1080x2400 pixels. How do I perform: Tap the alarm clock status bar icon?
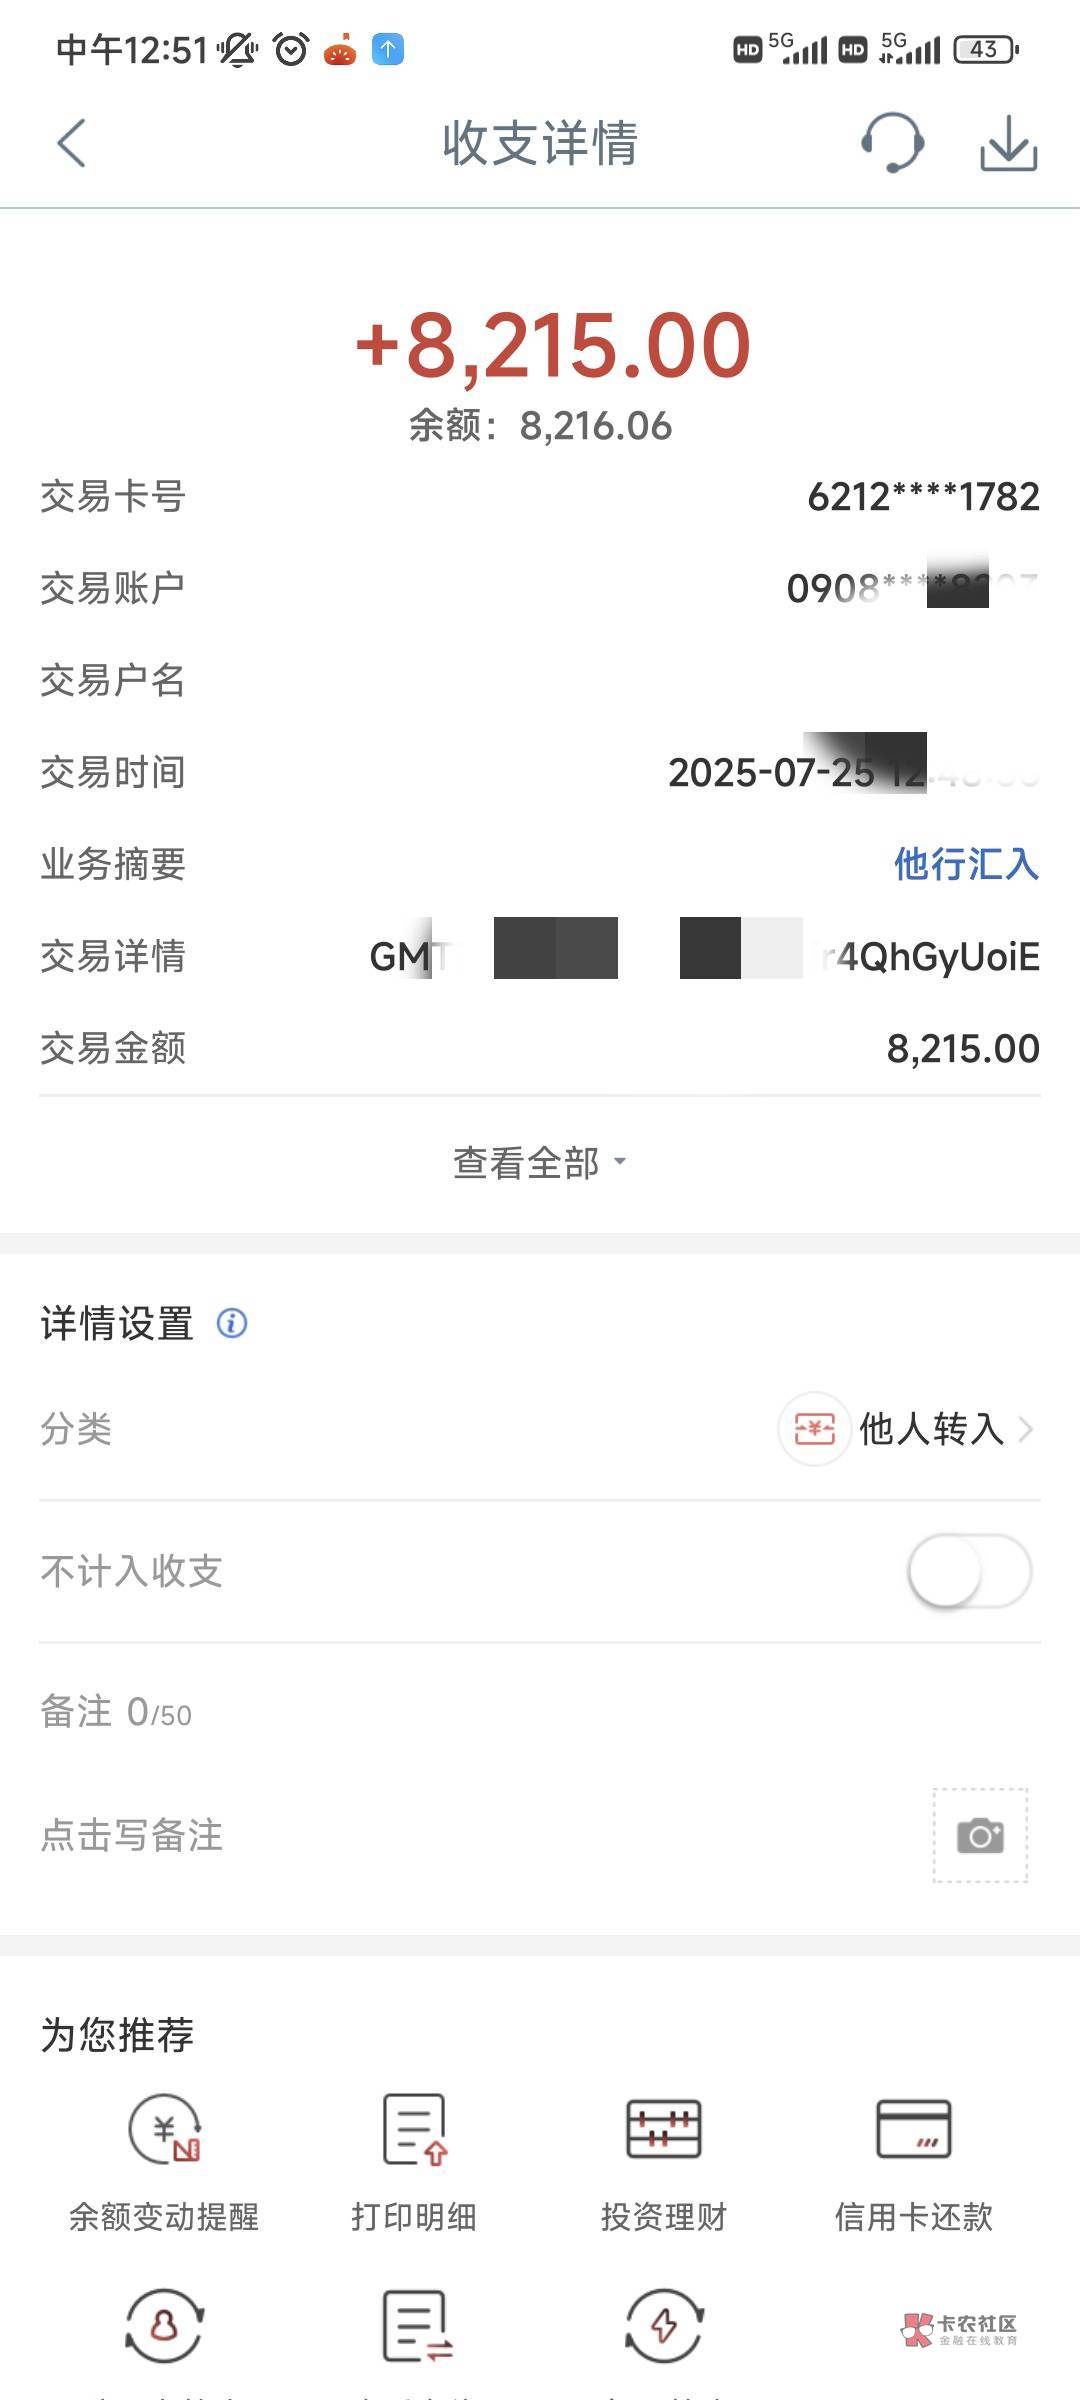coord(291,49)
